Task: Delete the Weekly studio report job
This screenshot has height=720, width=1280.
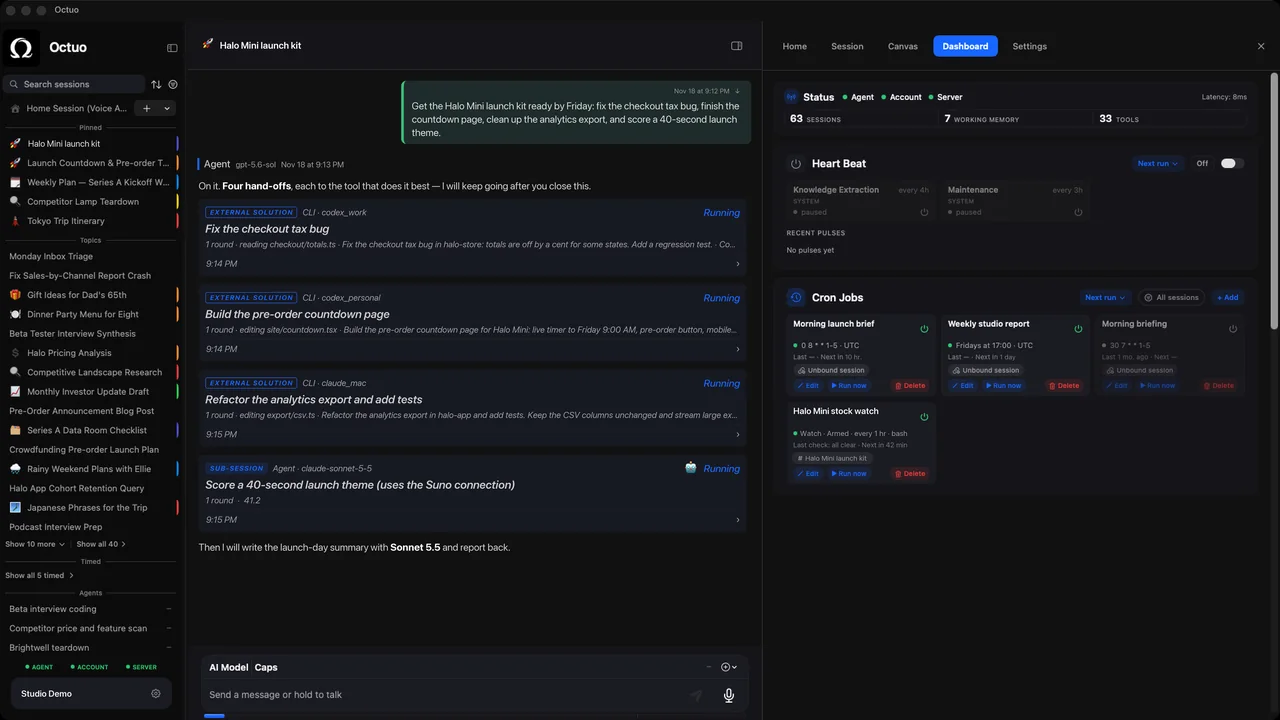Action: tap(1064, 385)
